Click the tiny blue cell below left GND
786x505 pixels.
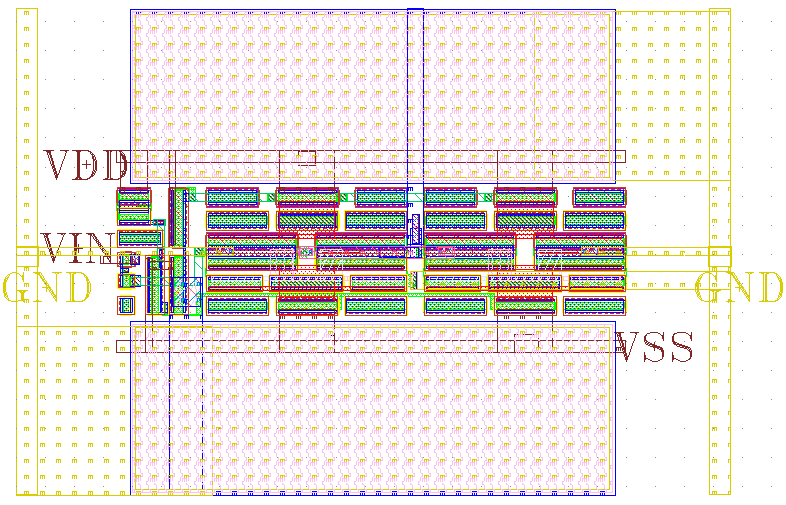126,305
